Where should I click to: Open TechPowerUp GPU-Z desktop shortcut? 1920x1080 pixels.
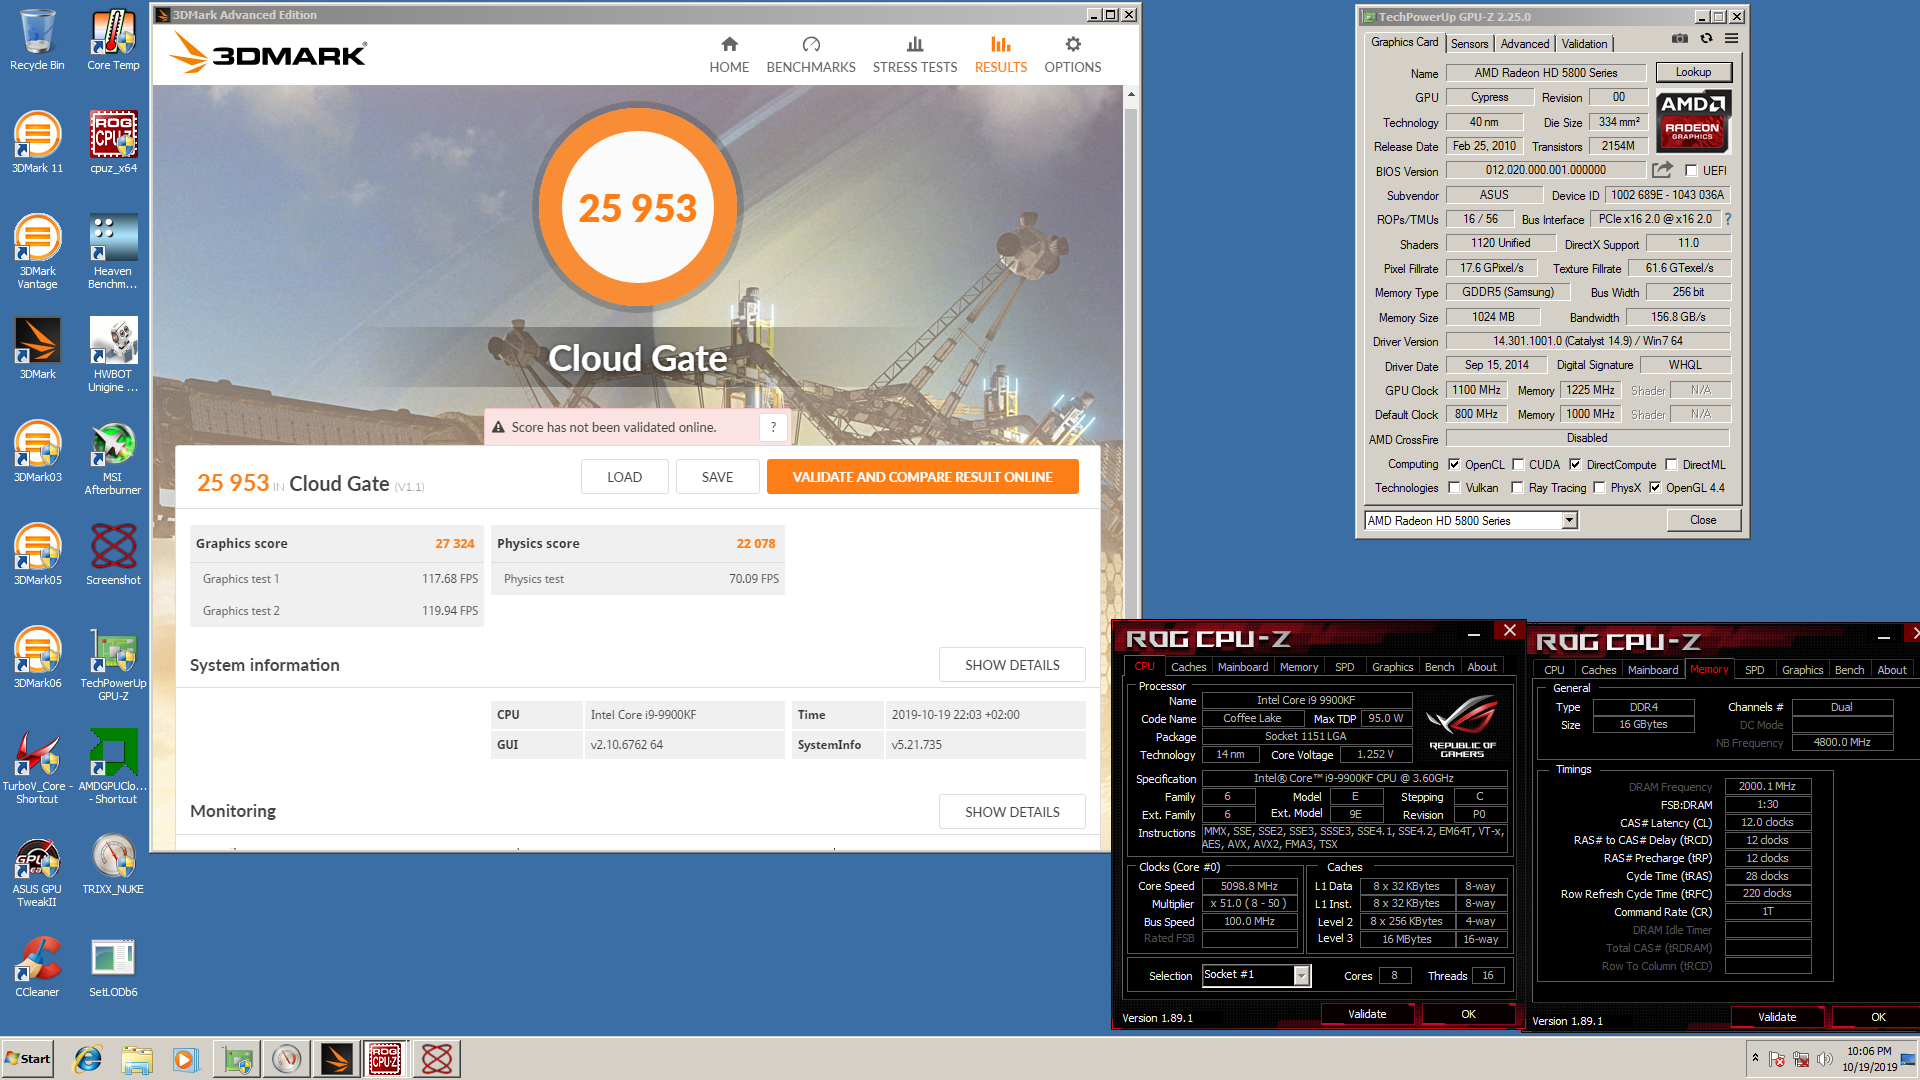[113, 664]
